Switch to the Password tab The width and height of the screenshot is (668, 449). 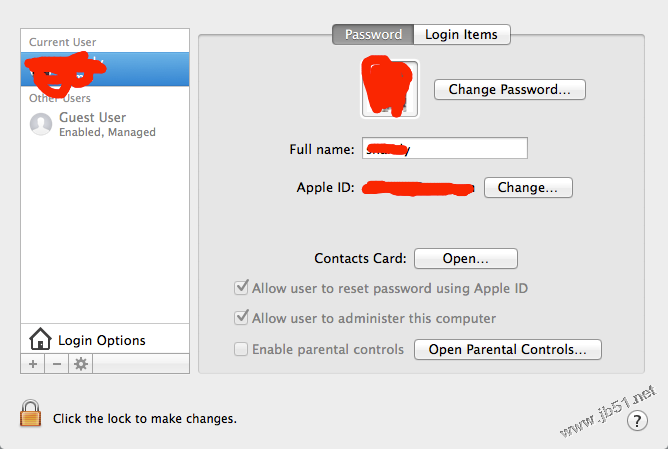pyautogui.click(x=373, y=34)
